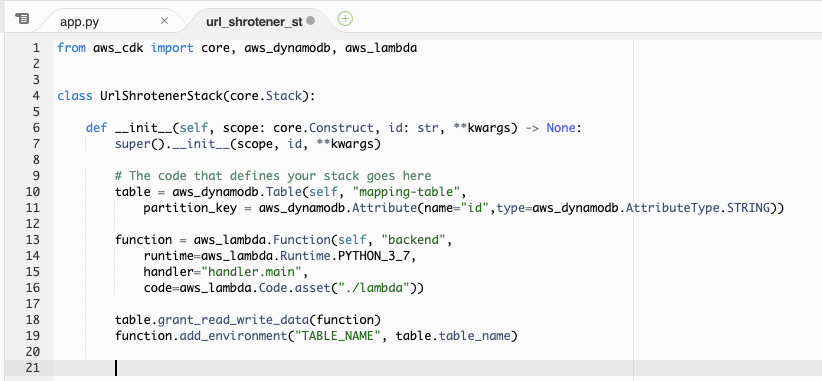Click the comment on line 9
Viewport: 822px width, 381px height.
(x=273, y=176)
